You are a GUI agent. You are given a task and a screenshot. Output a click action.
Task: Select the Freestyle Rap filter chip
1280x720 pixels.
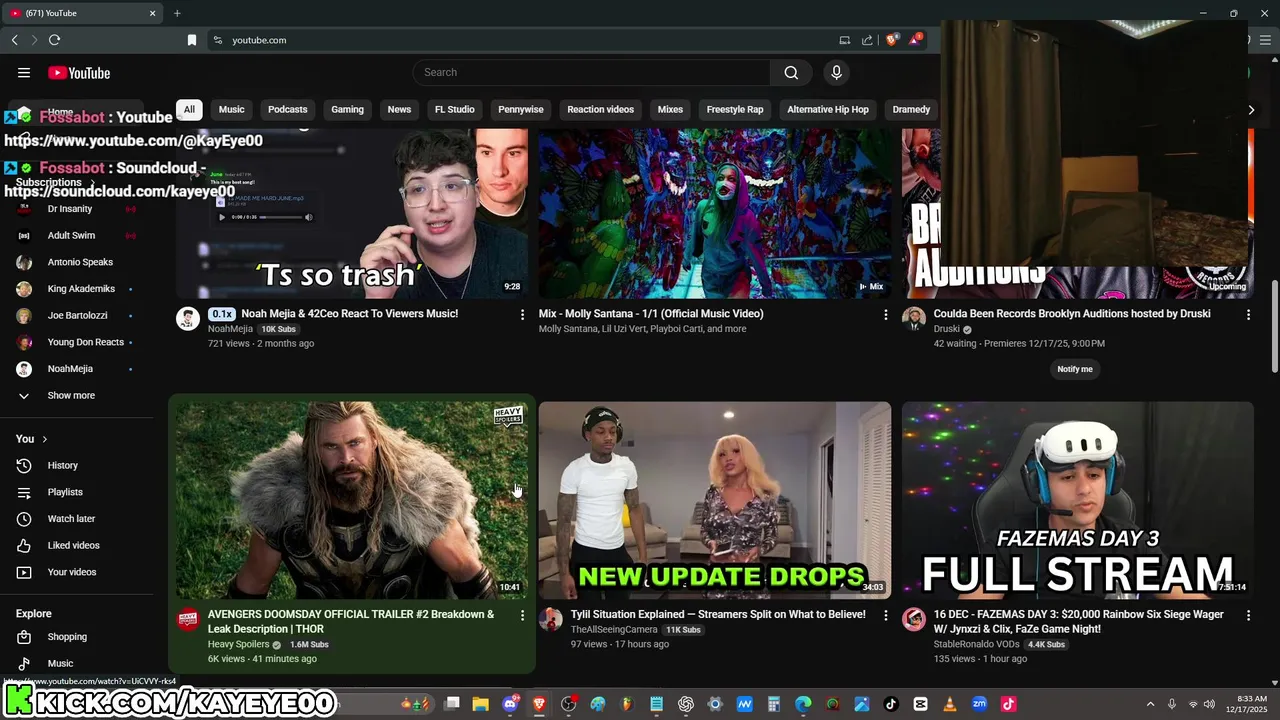(735, 110)
